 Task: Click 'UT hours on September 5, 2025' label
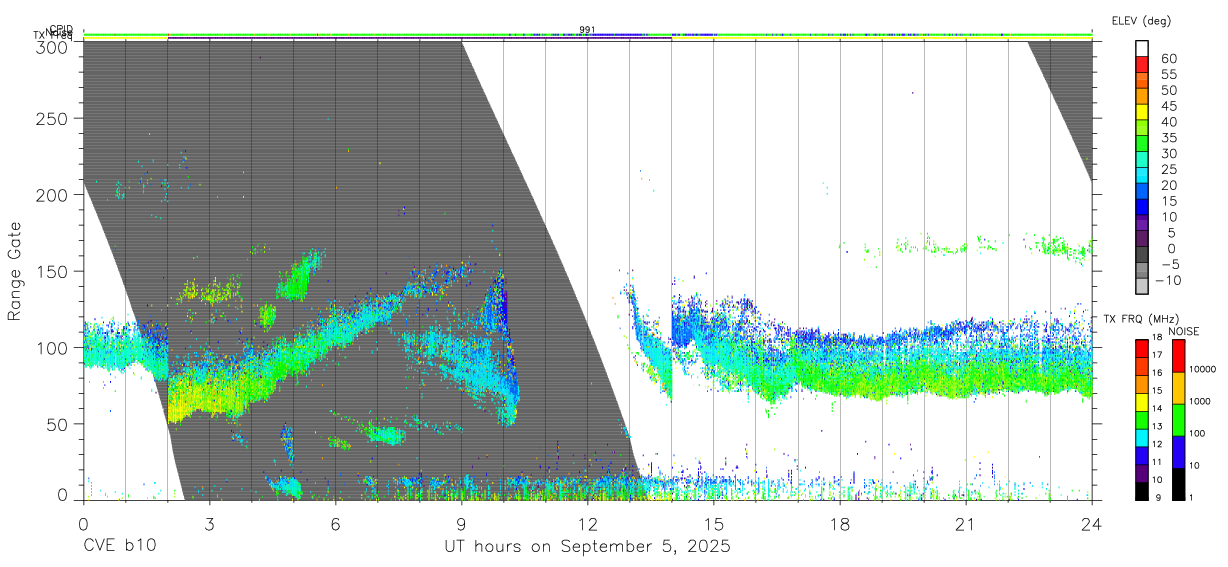point(587,548)
